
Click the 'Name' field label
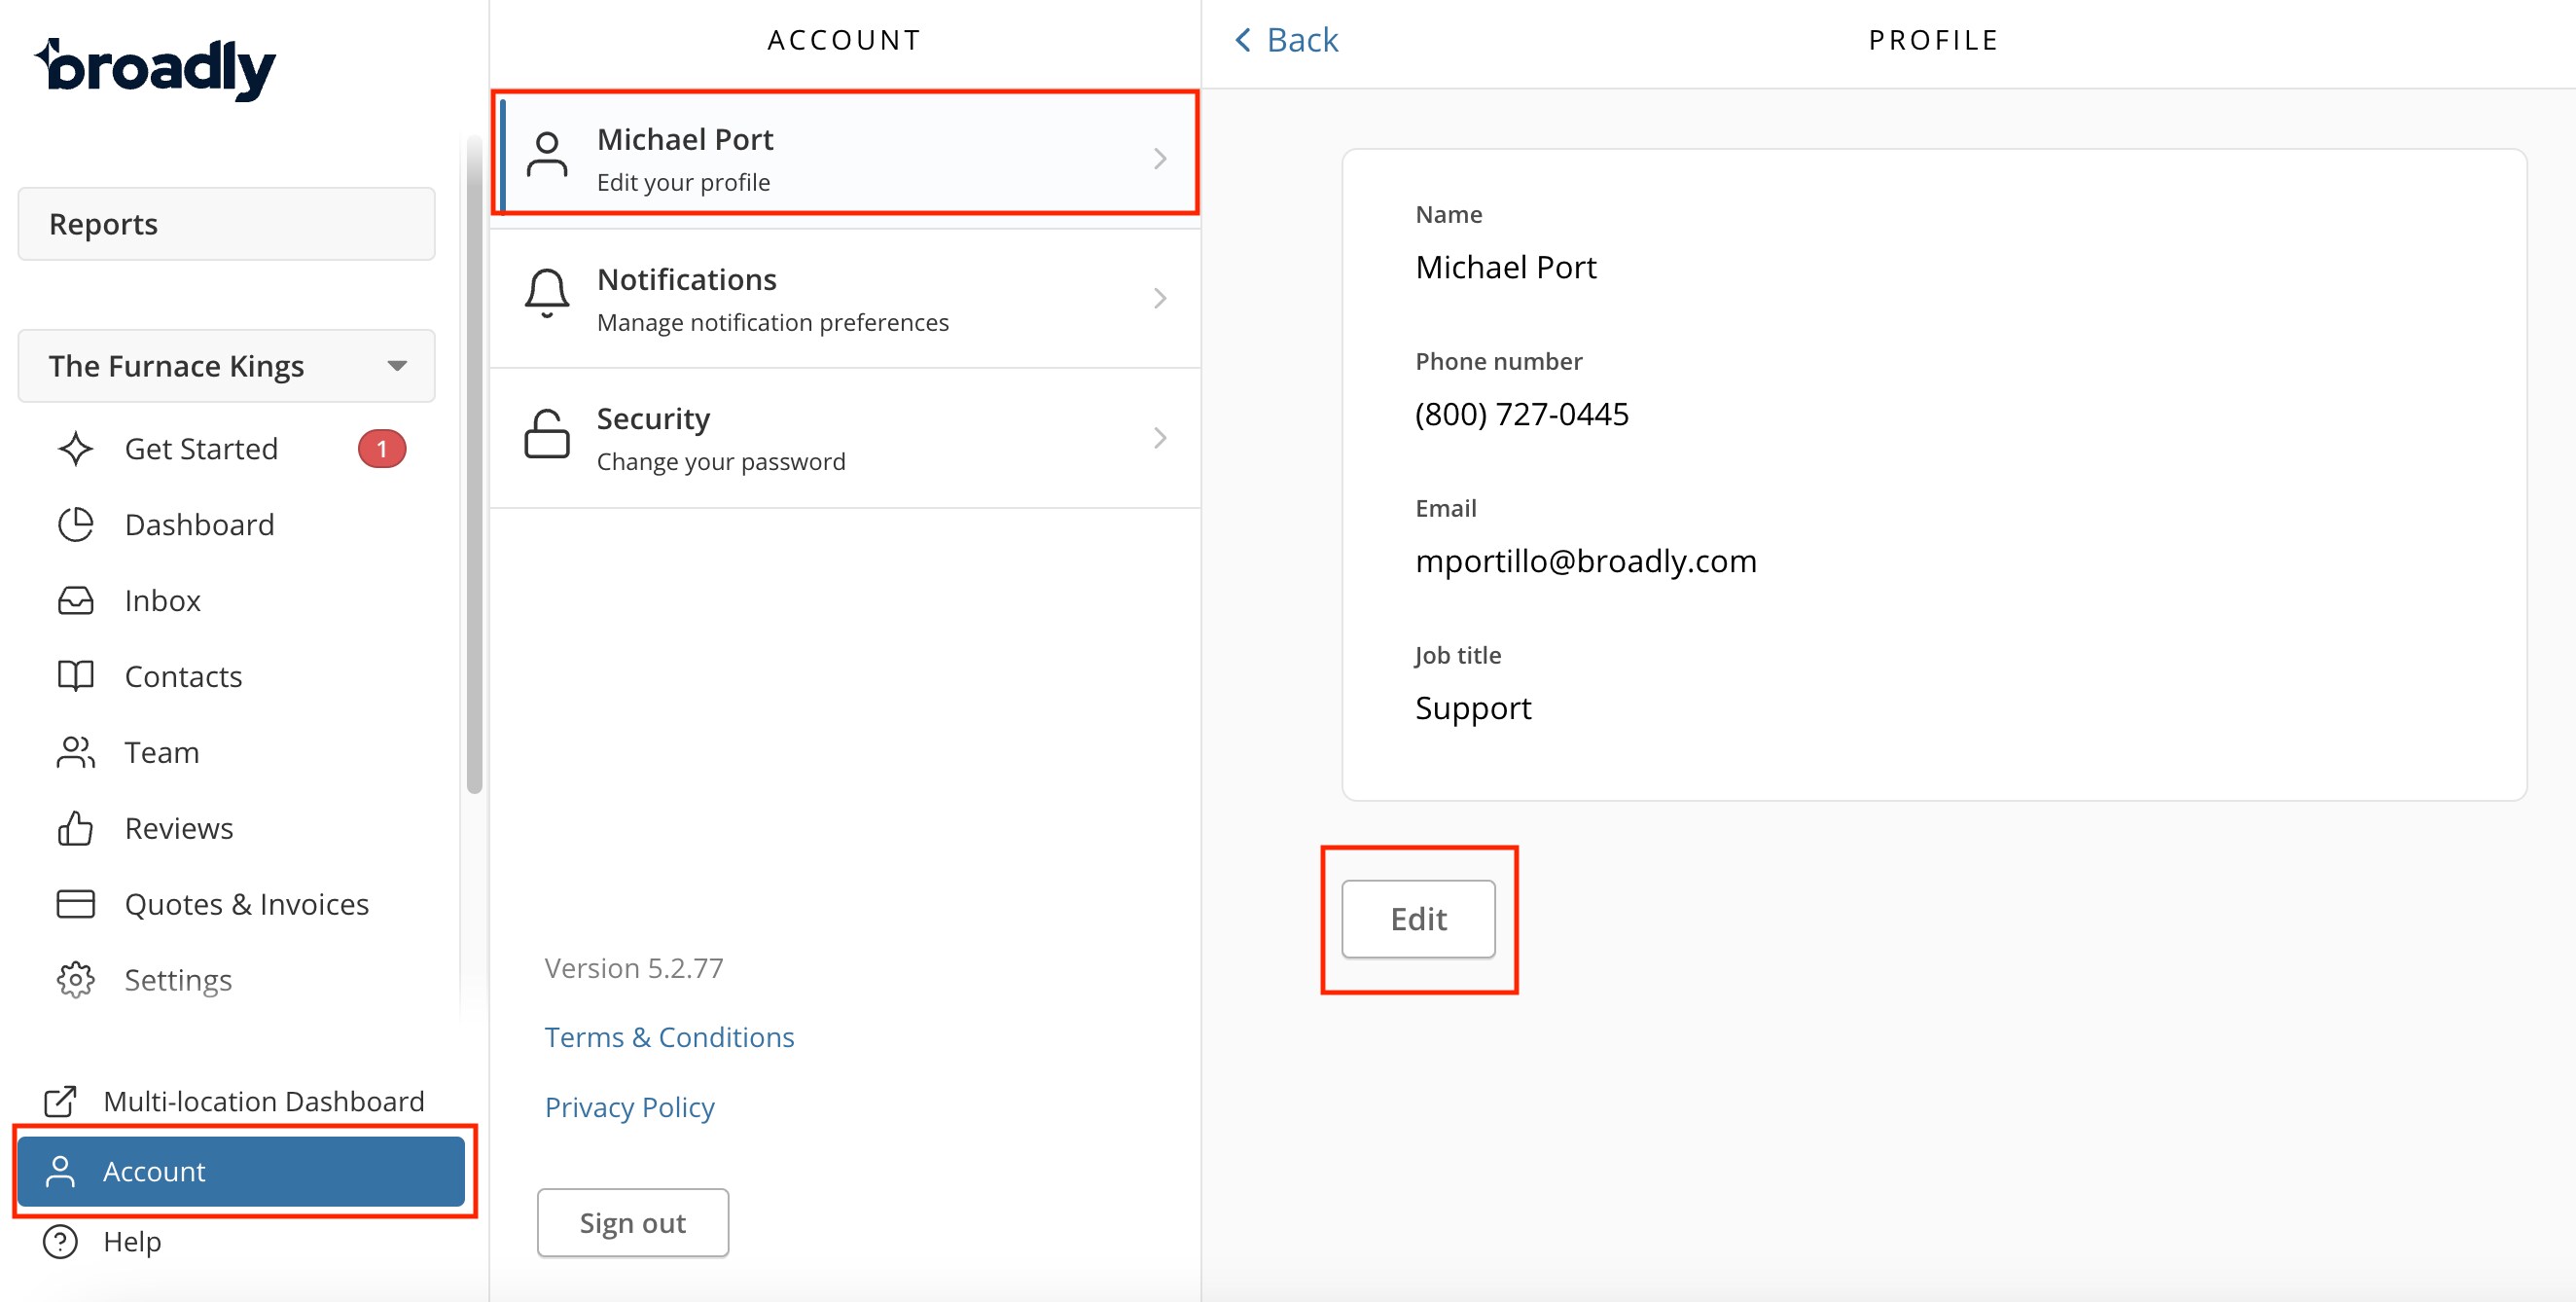coord(1448,214)
